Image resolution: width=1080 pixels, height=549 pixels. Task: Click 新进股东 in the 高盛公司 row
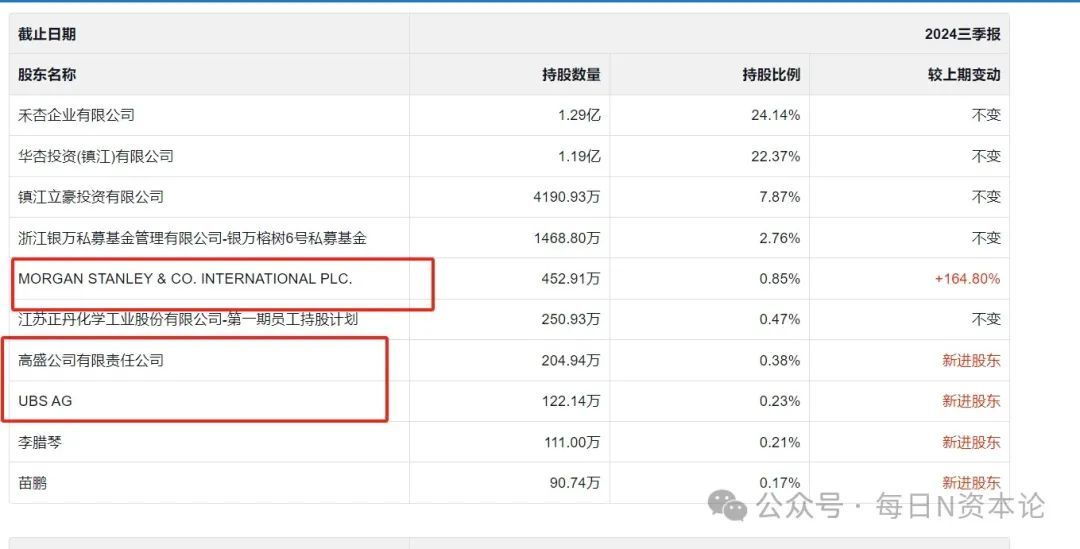(971, 360)
